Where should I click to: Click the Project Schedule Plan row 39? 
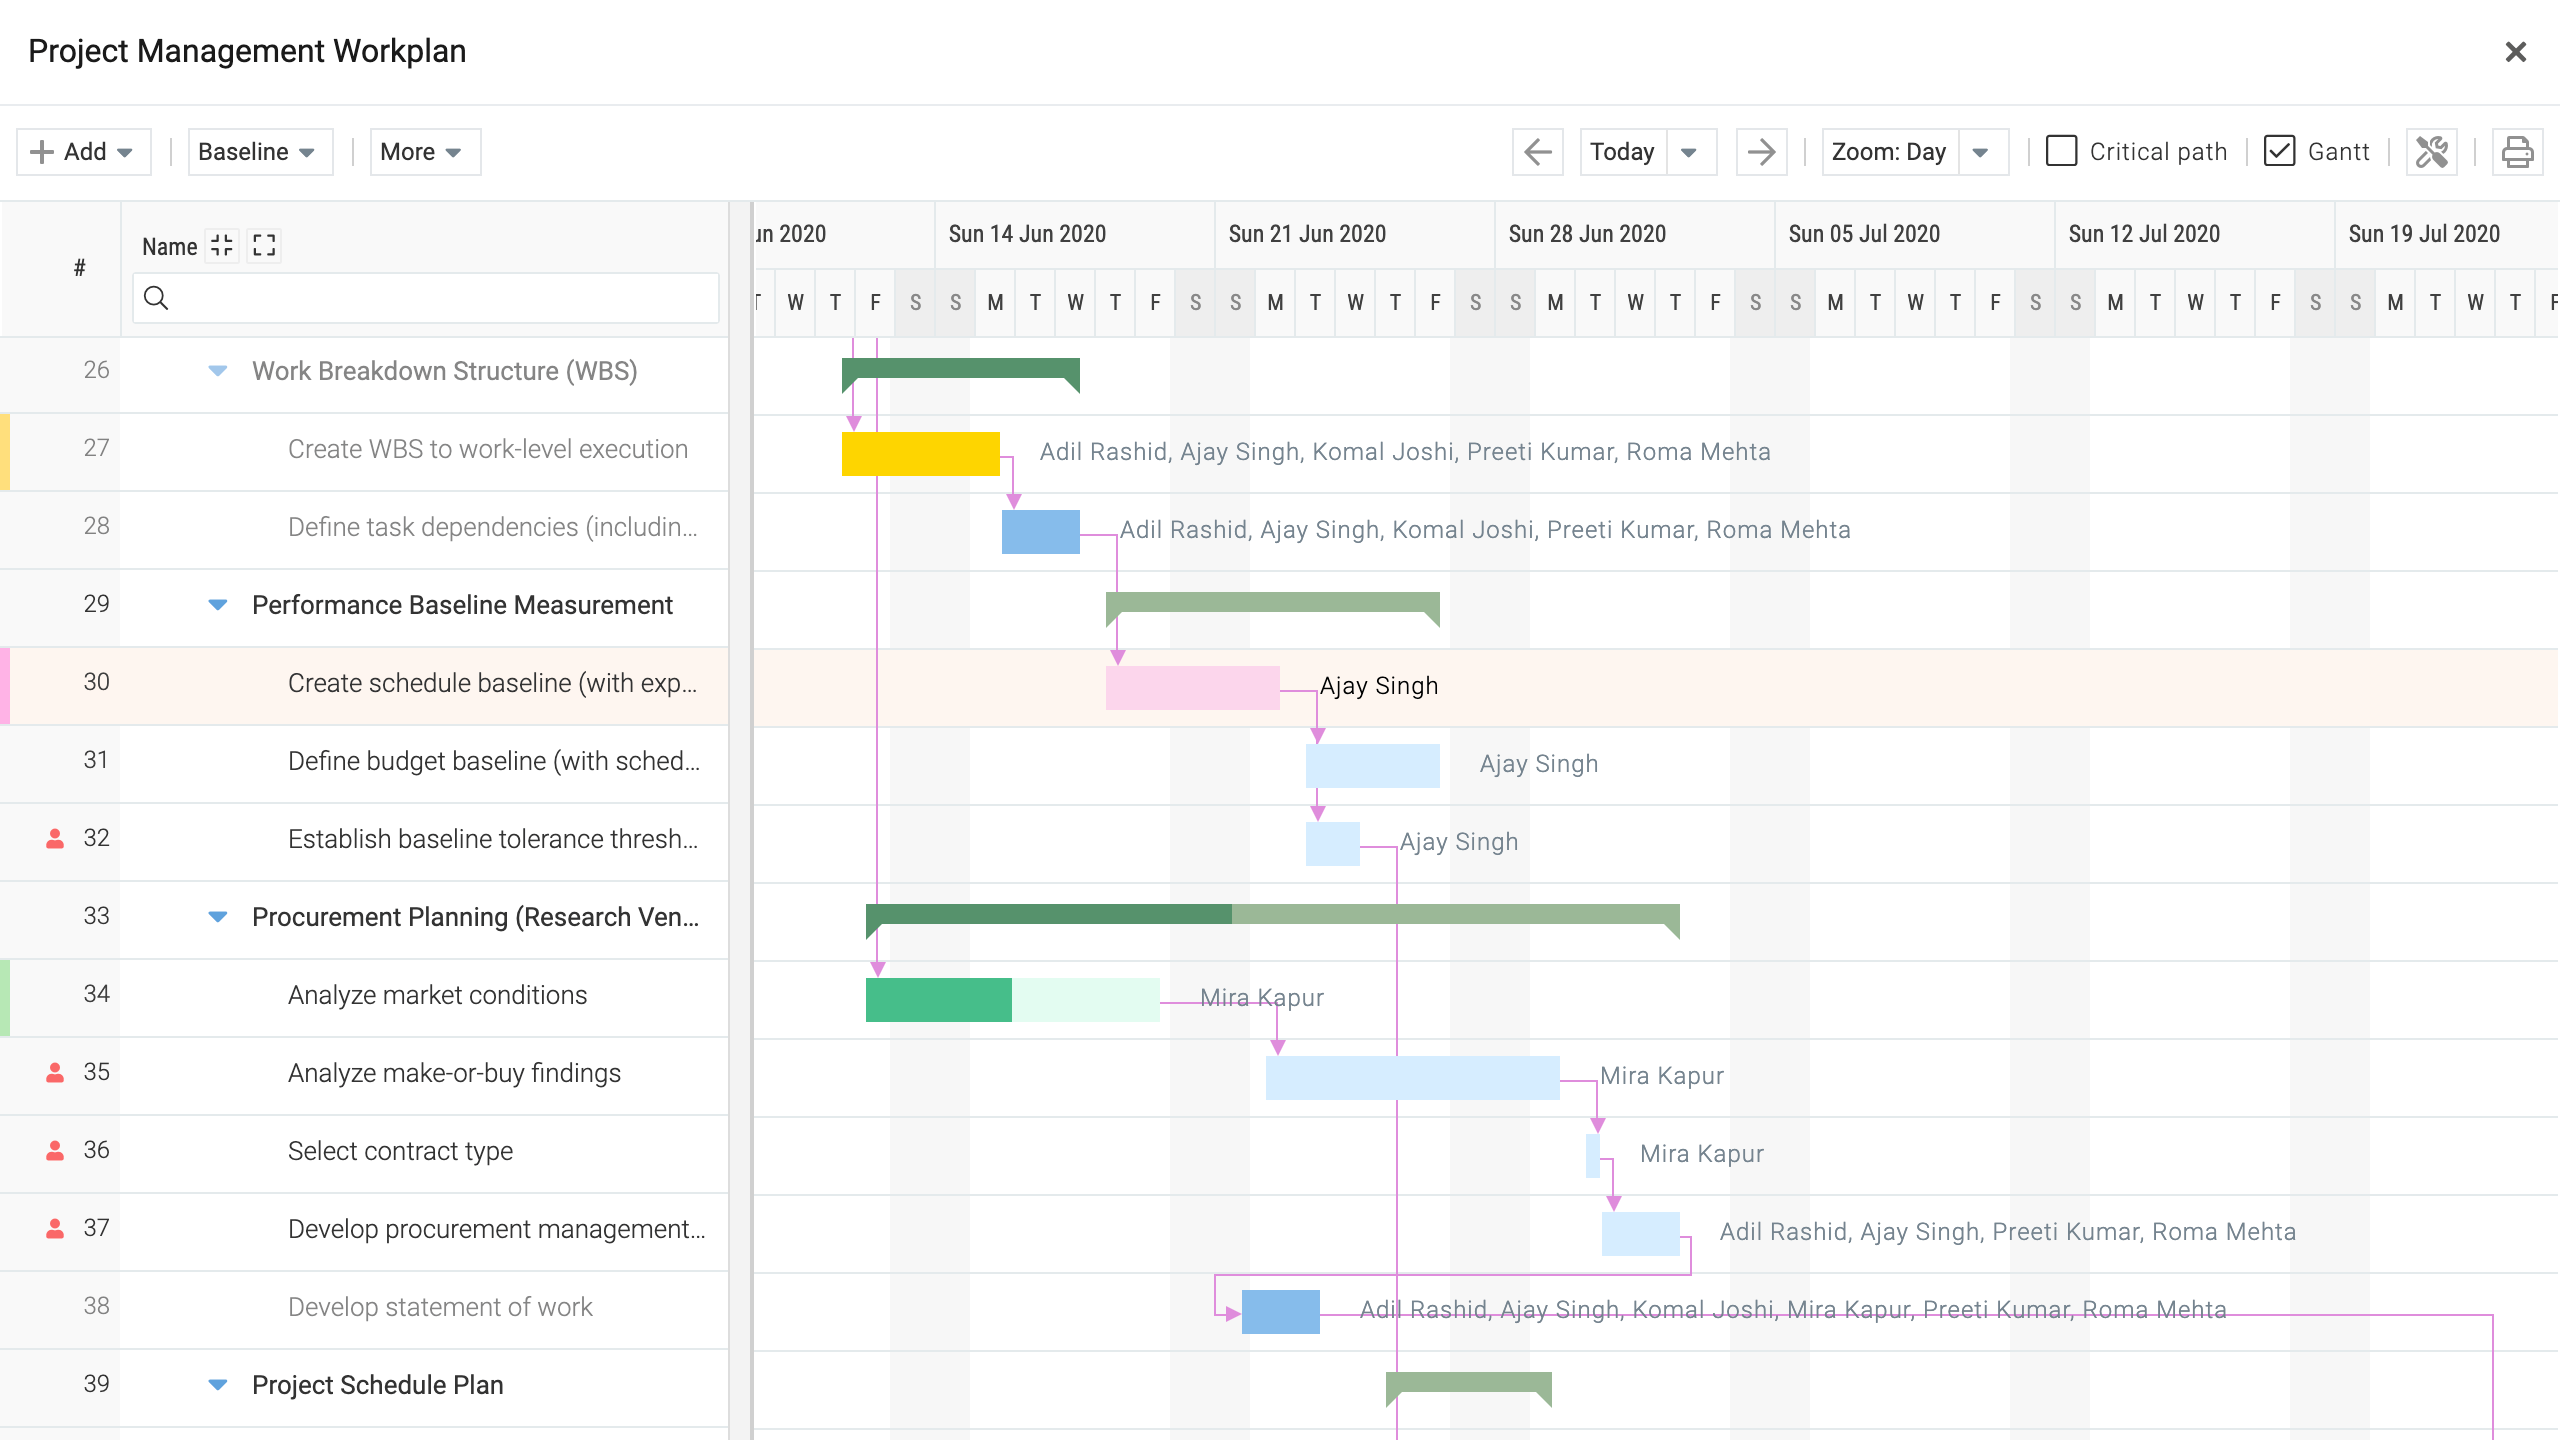tap(376, 1385)
